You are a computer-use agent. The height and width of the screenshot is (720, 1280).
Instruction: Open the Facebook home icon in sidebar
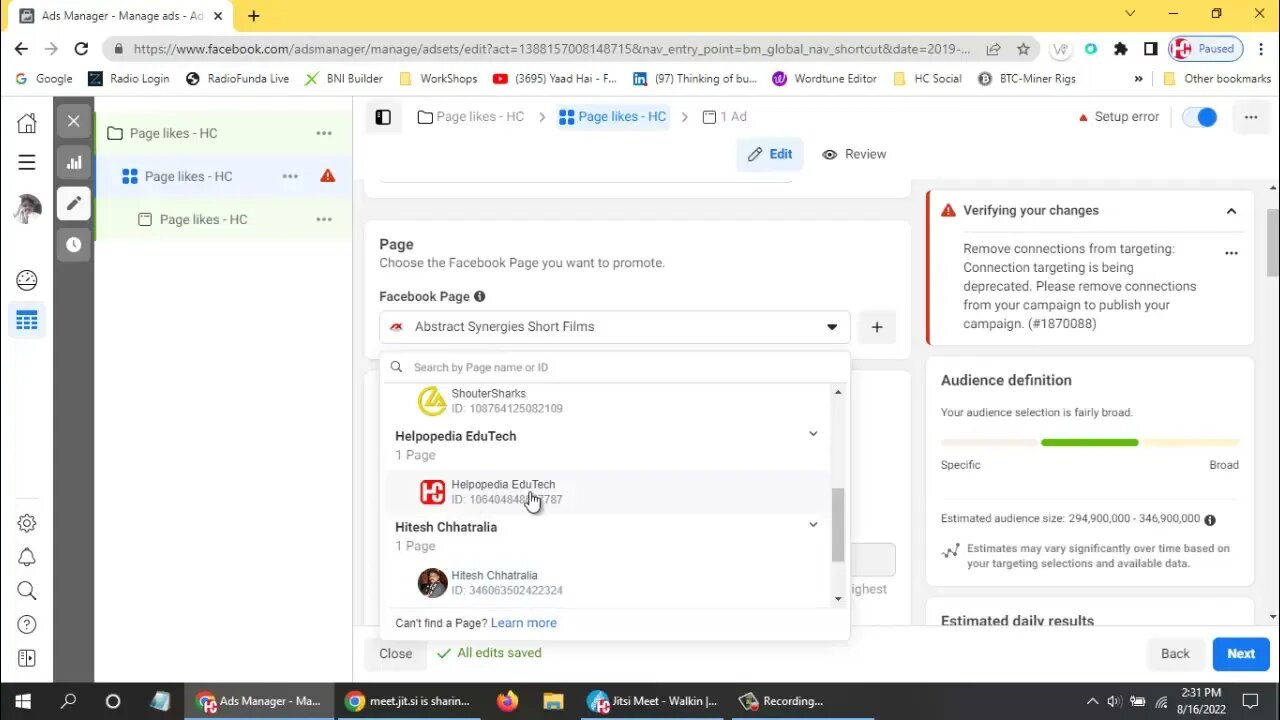[x=27, y=123]
